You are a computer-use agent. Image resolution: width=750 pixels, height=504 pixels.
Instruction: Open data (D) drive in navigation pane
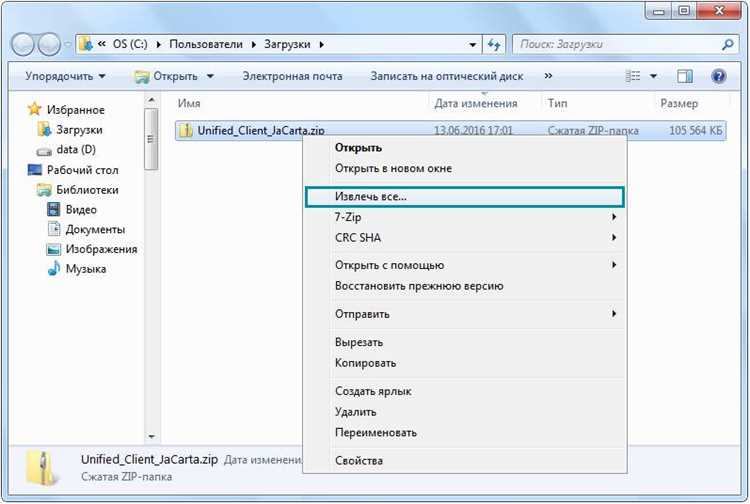coord(66,150)
